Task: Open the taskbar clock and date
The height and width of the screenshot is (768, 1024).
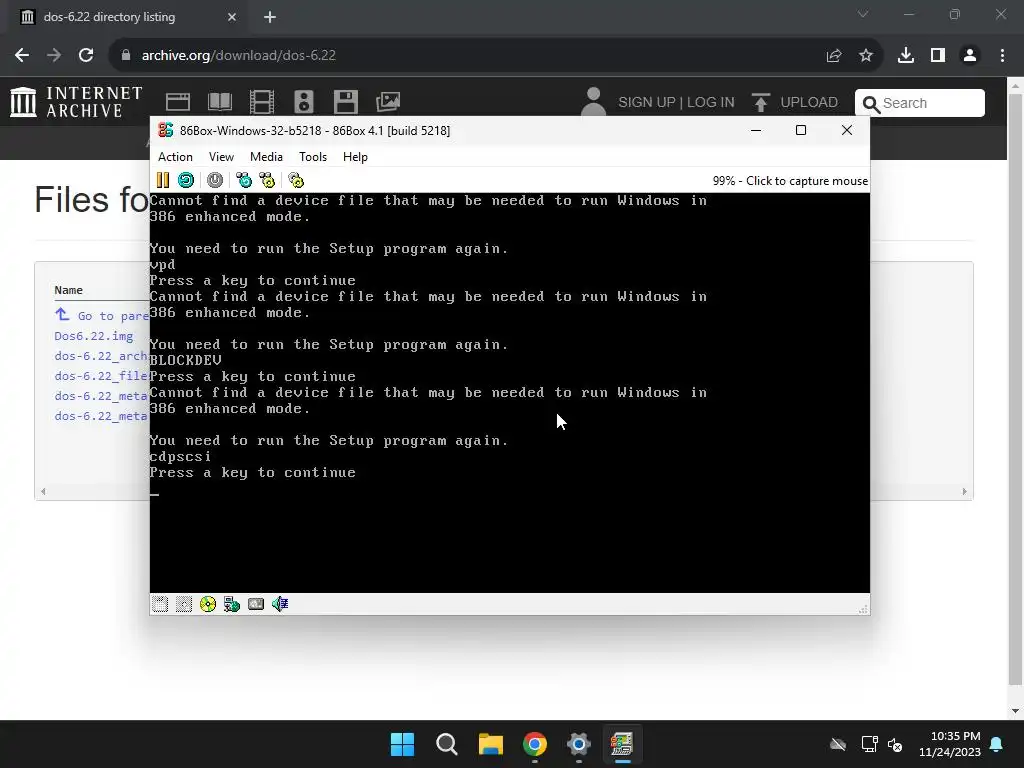Action: coord(950,744)
